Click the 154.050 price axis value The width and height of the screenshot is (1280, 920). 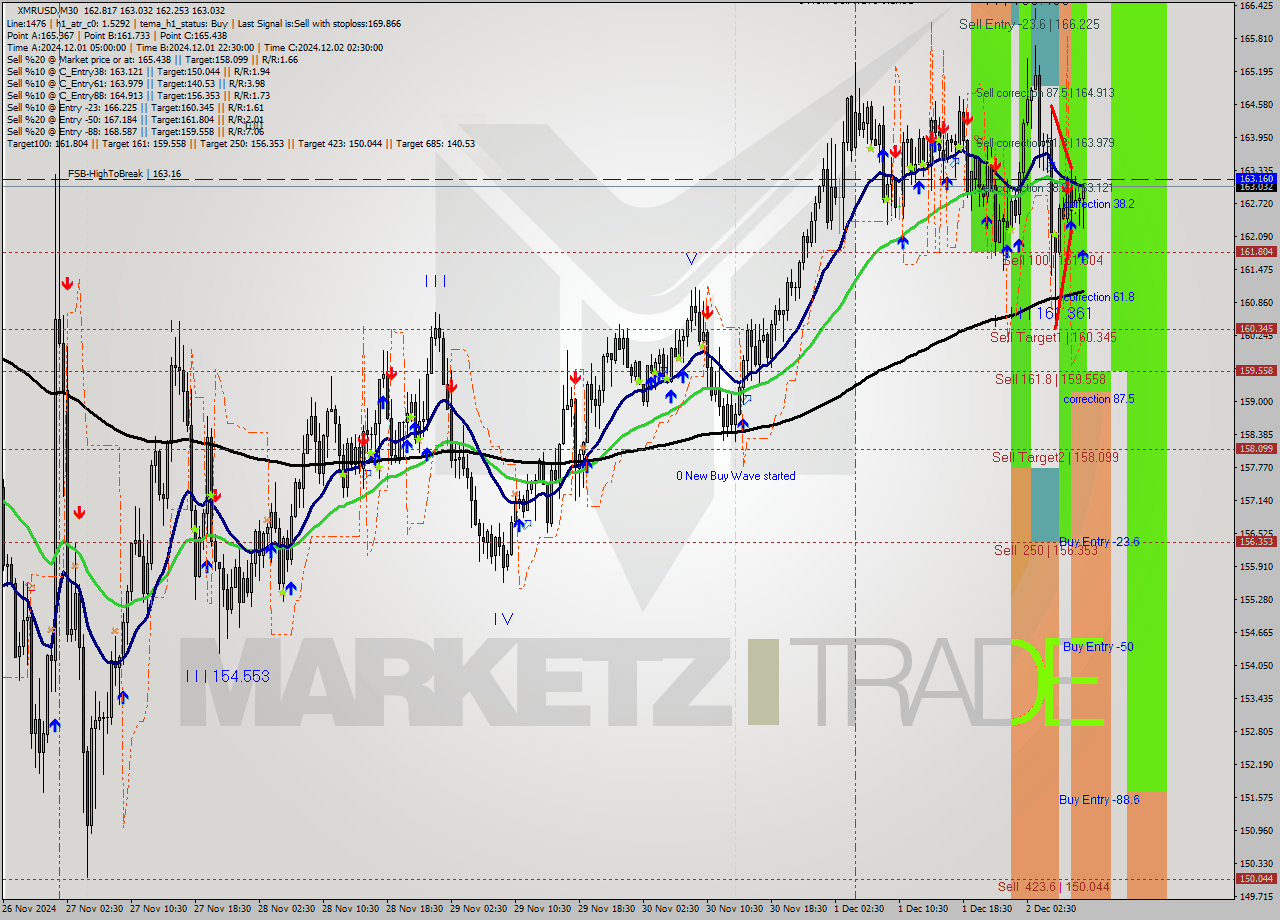point(1256,666)
